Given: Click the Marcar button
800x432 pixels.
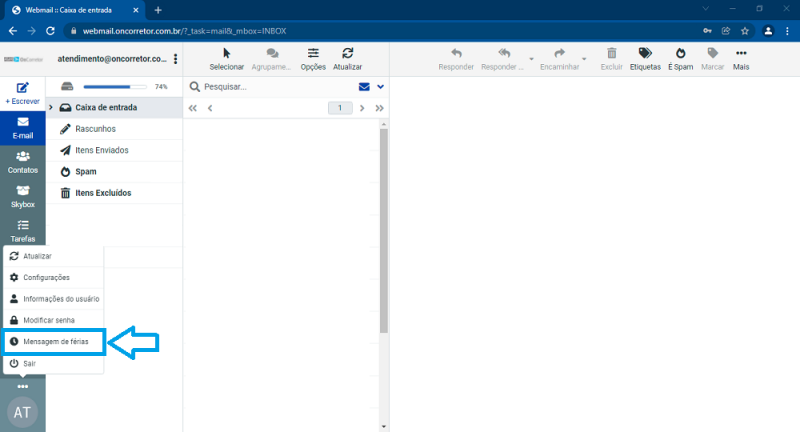Looking at the screenshot, I should (x=713, y=59).
